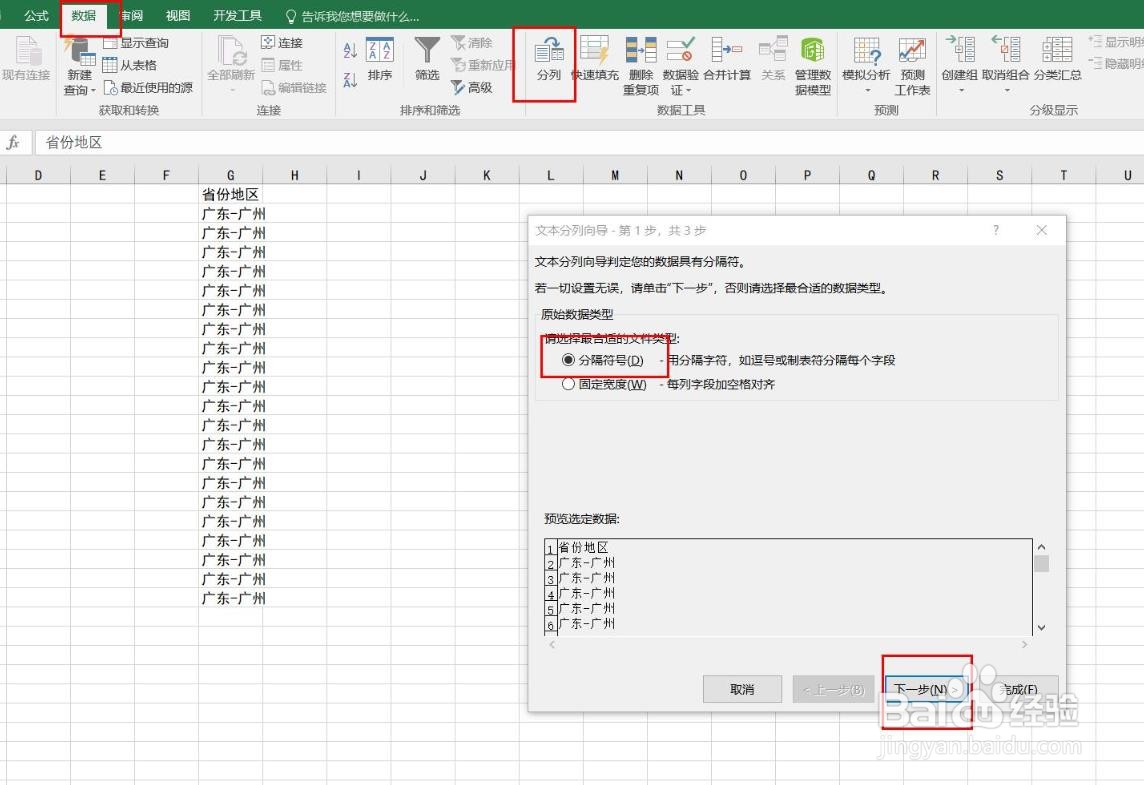The image size is (1144, 785).
Task: Select column M header
Action: click(615, 175)
